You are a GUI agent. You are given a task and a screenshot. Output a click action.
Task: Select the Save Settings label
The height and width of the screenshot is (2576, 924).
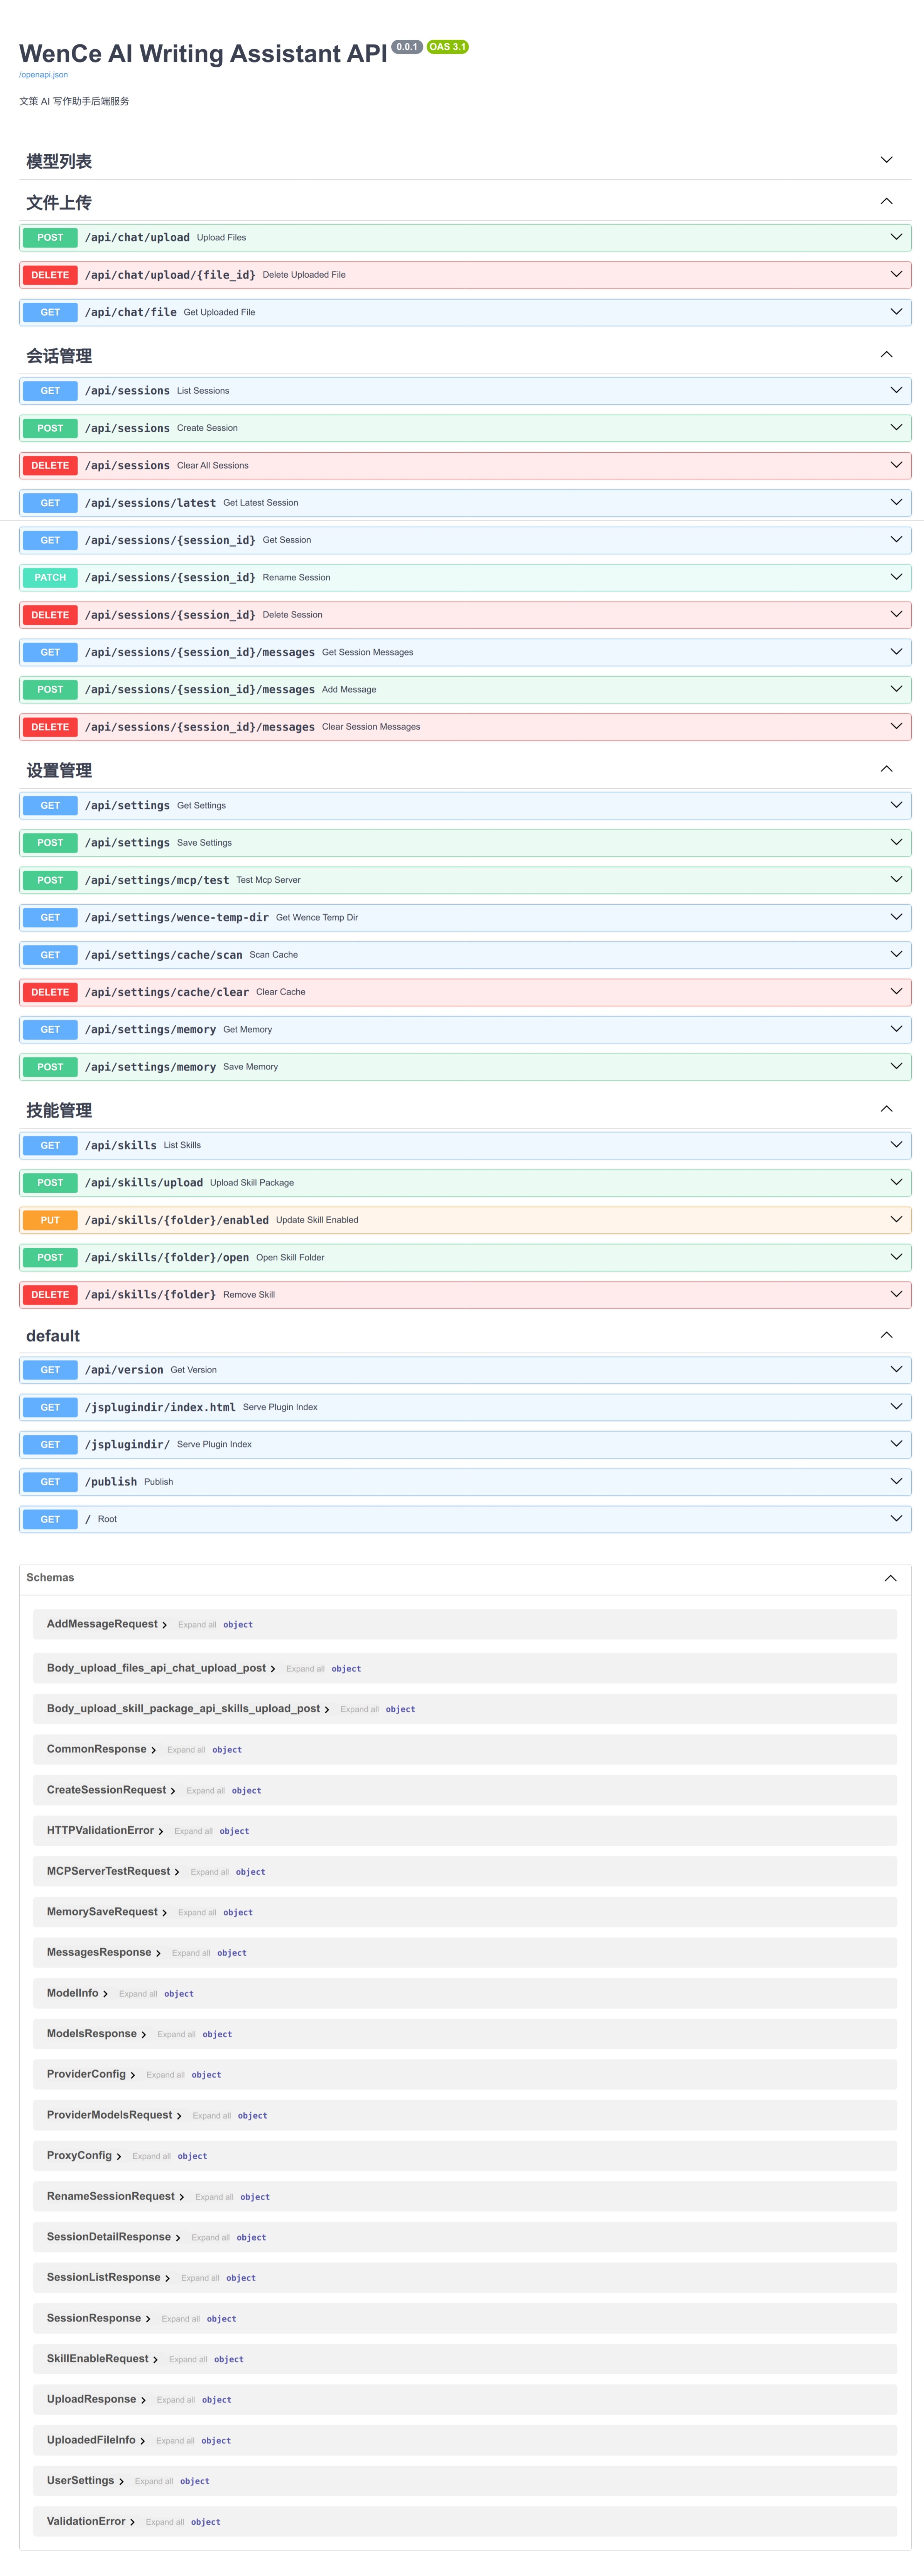[204, 843]
